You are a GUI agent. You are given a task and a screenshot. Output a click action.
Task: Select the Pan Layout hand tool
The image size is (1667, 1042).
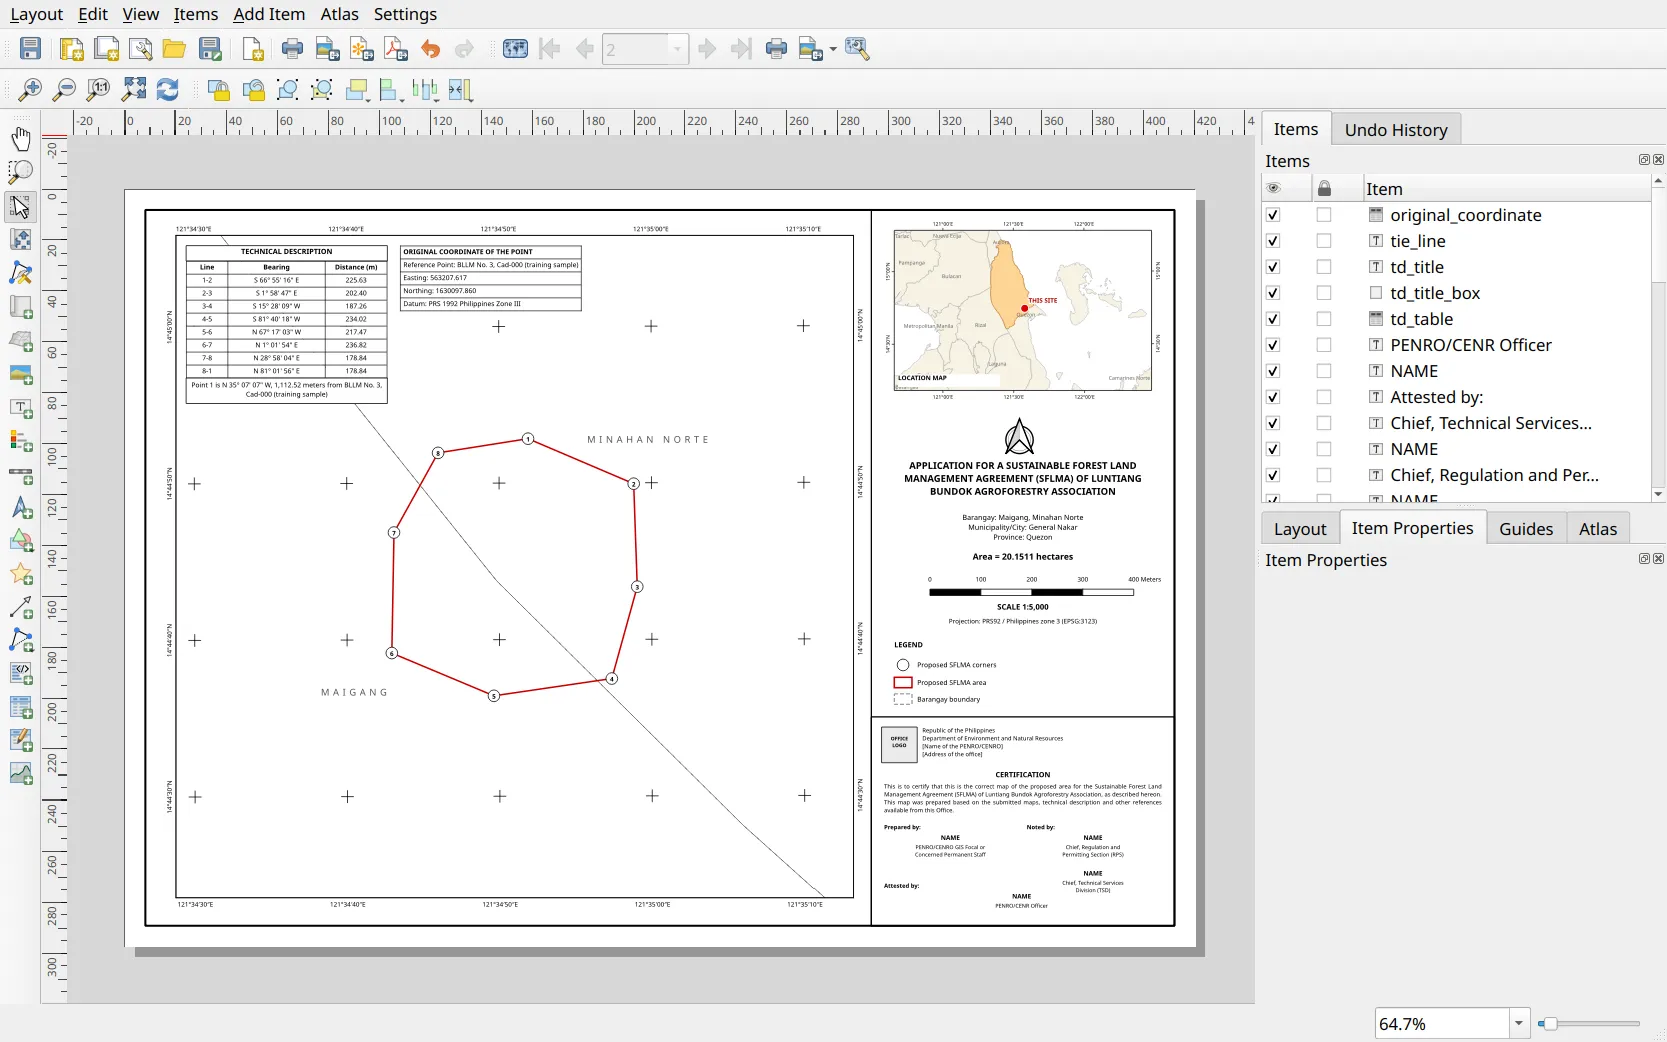tap(20, 139)
